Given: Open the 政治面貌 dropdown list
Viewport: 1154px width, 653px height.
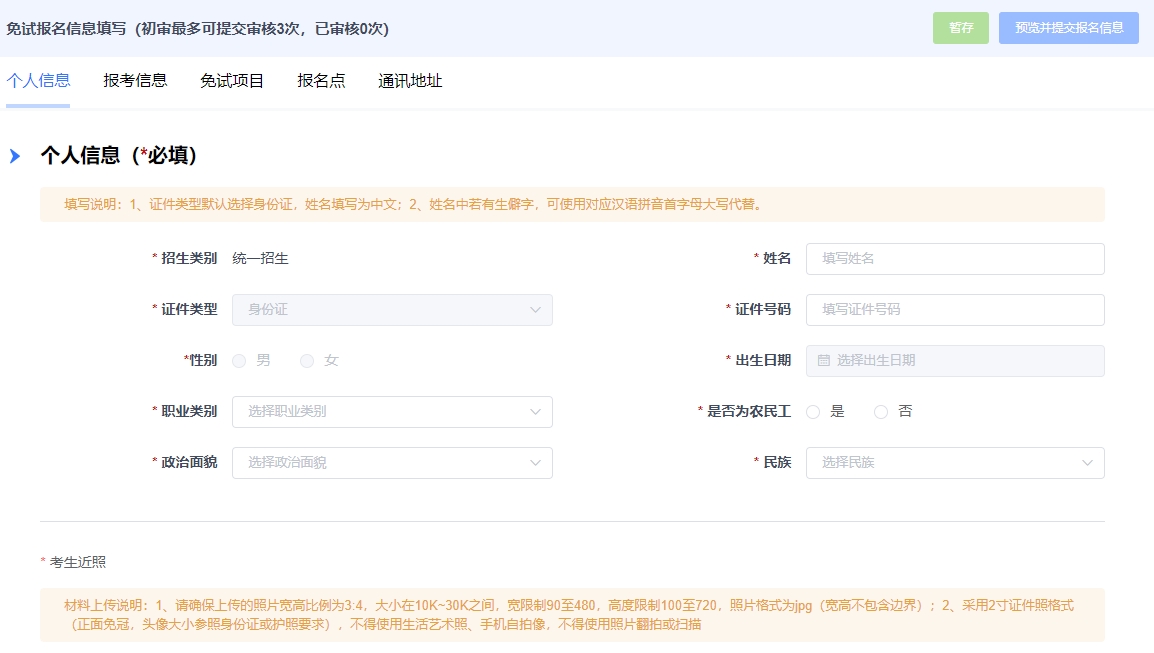Looking at the screenshot, I should coord(392,463).
